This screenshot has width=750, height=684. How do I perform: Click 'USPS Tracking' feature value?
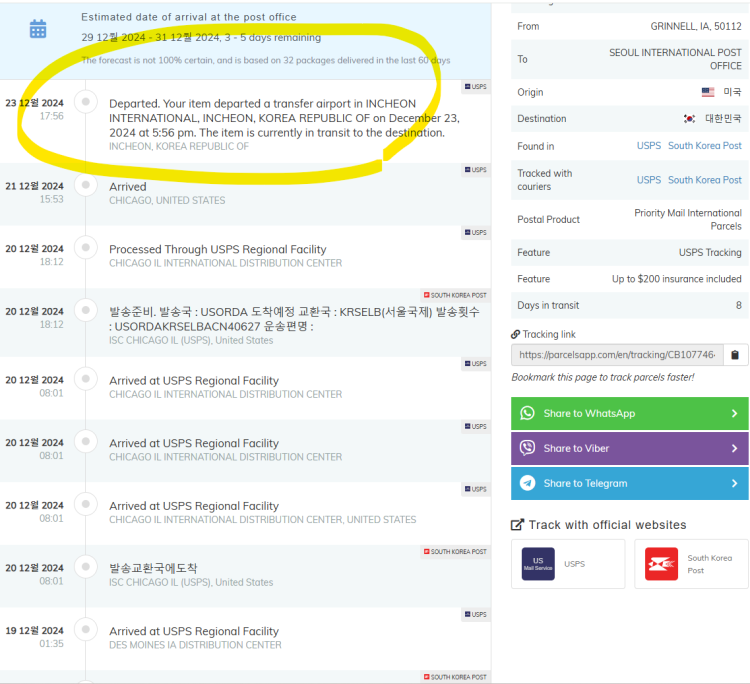[x=710, y=253]
